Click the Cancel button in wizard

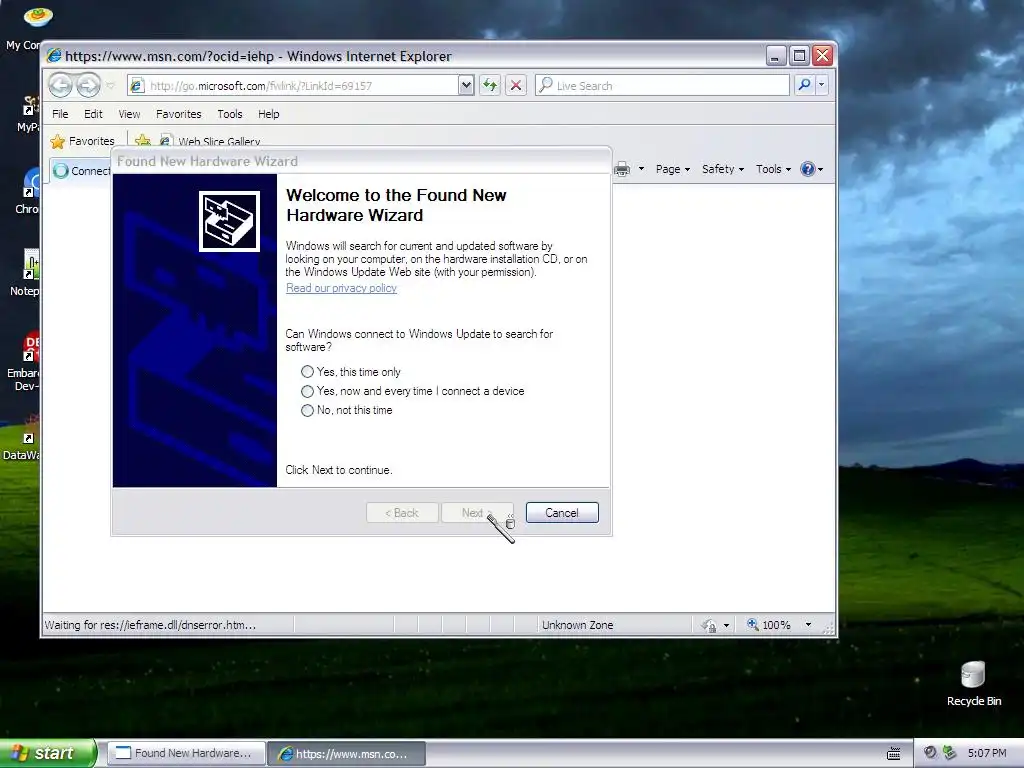562,513
